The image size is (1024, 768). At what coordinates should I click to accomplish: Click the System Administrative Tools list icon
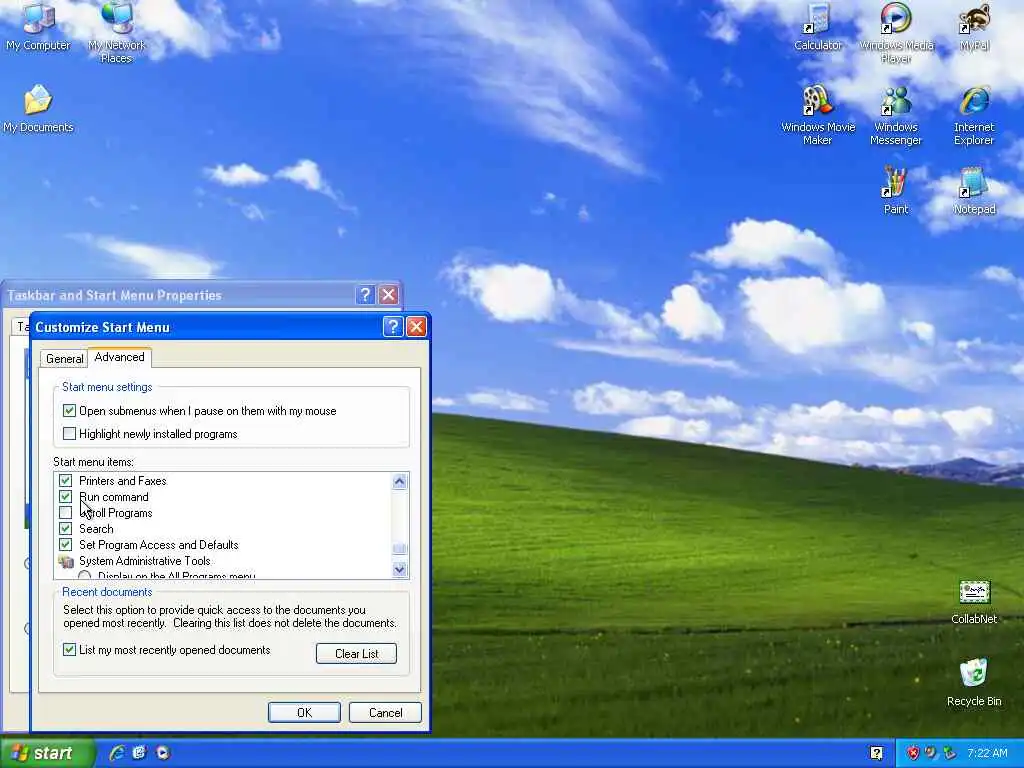click(x=66, y=561)
